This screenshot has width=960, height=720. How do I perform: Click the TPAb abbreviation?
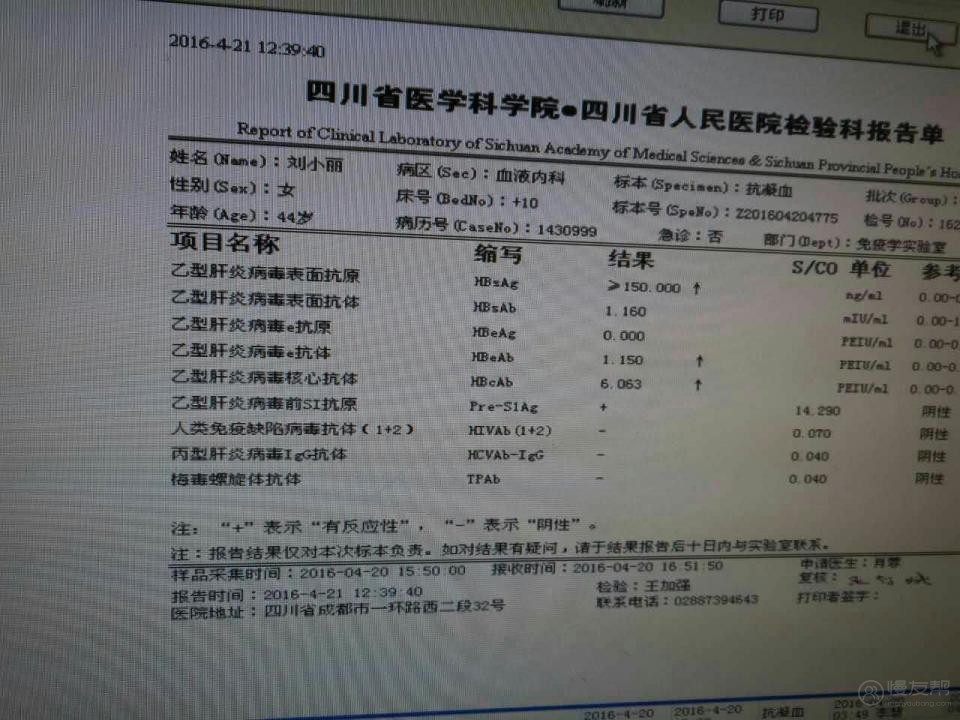click(483, 479)
